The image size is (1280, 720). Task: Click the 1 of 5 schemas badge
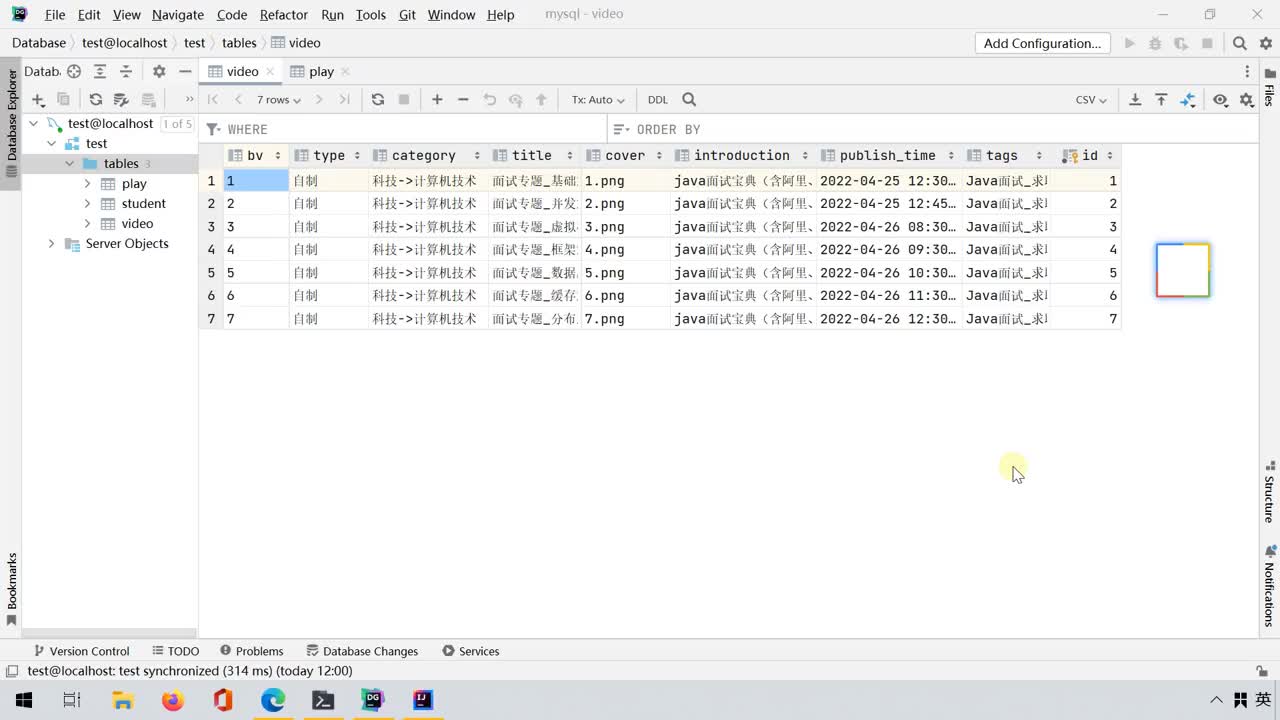pyautogui.click(x=177, y=124)
